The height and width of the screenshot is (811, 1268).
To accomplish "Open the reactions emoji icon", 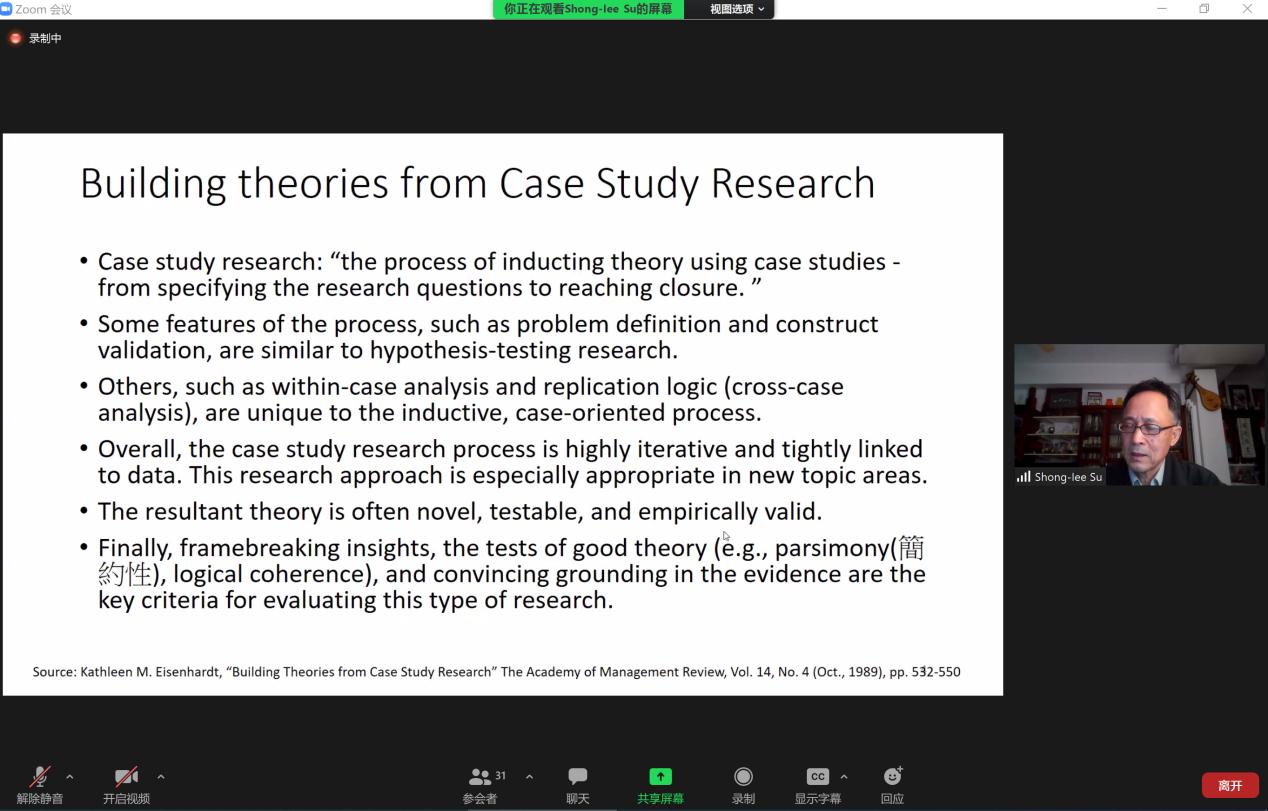I will tap(892, 777).
